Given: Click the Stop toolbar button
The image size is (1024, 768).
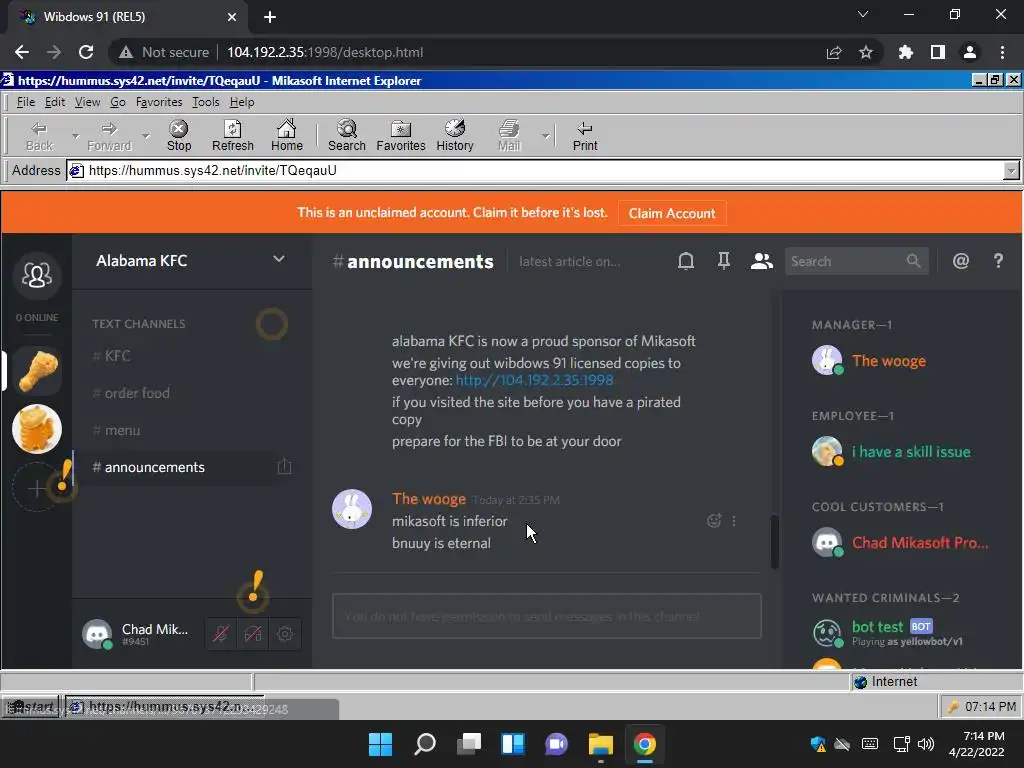Looking at the screenshot, I should point(178,136).
